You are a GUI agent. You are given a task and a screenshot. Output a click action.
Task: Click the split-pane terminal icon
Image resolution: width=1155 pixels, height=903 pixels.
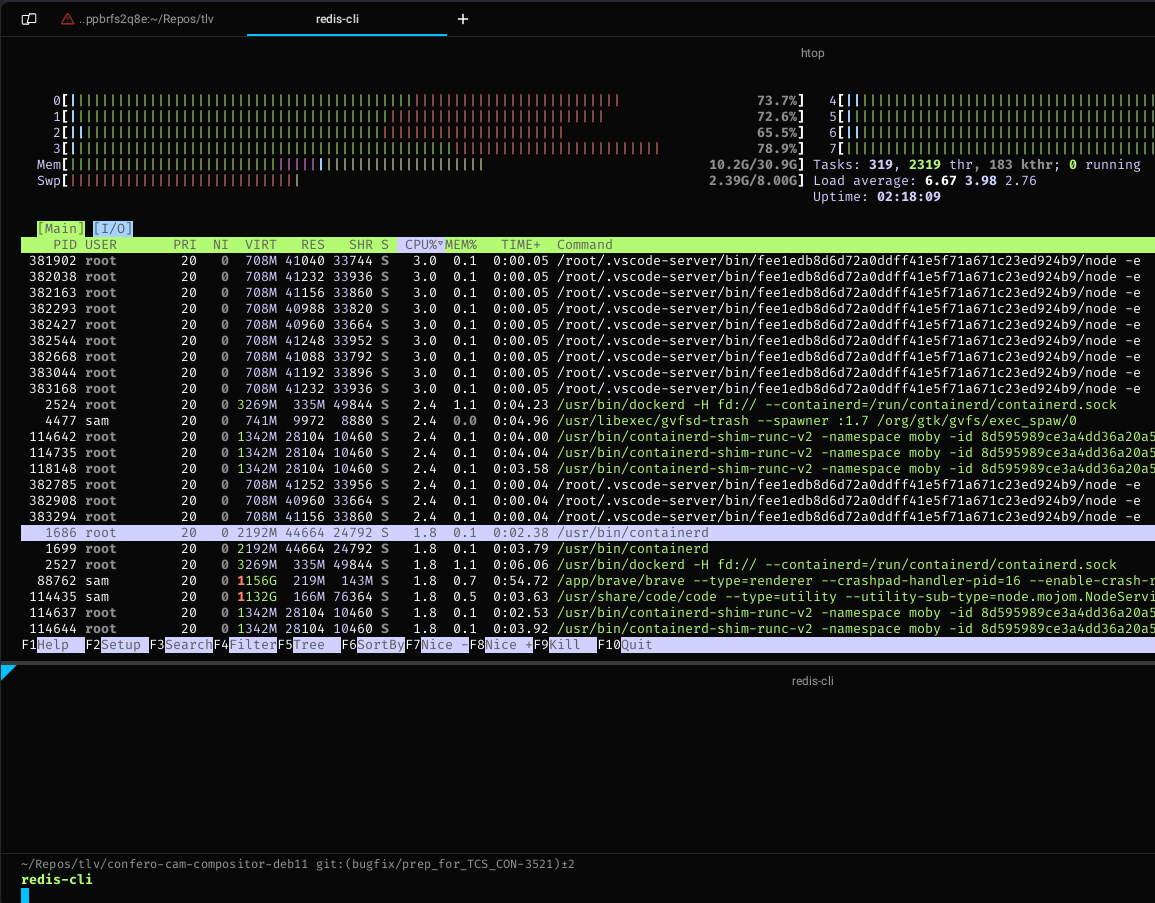click(x=29, y=18)
